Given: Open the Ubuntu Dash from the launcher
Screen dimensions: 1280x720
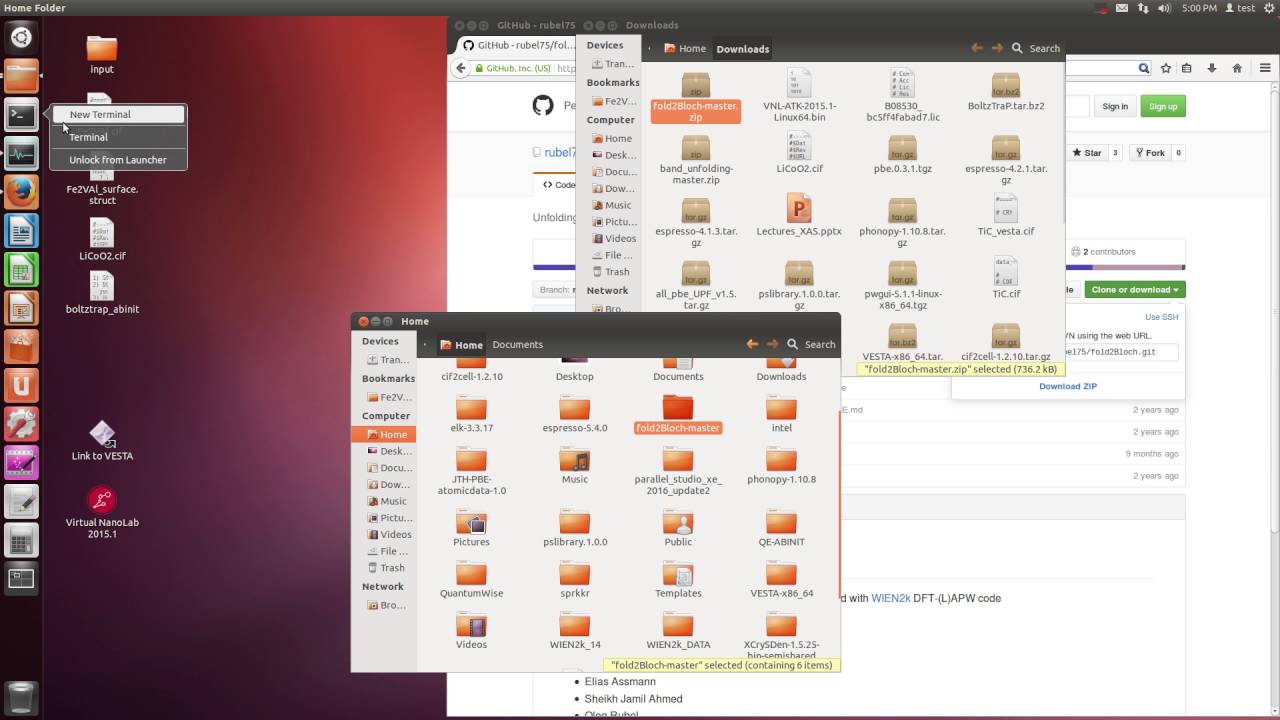Looking at the screenshot, I should click(21, 38).
